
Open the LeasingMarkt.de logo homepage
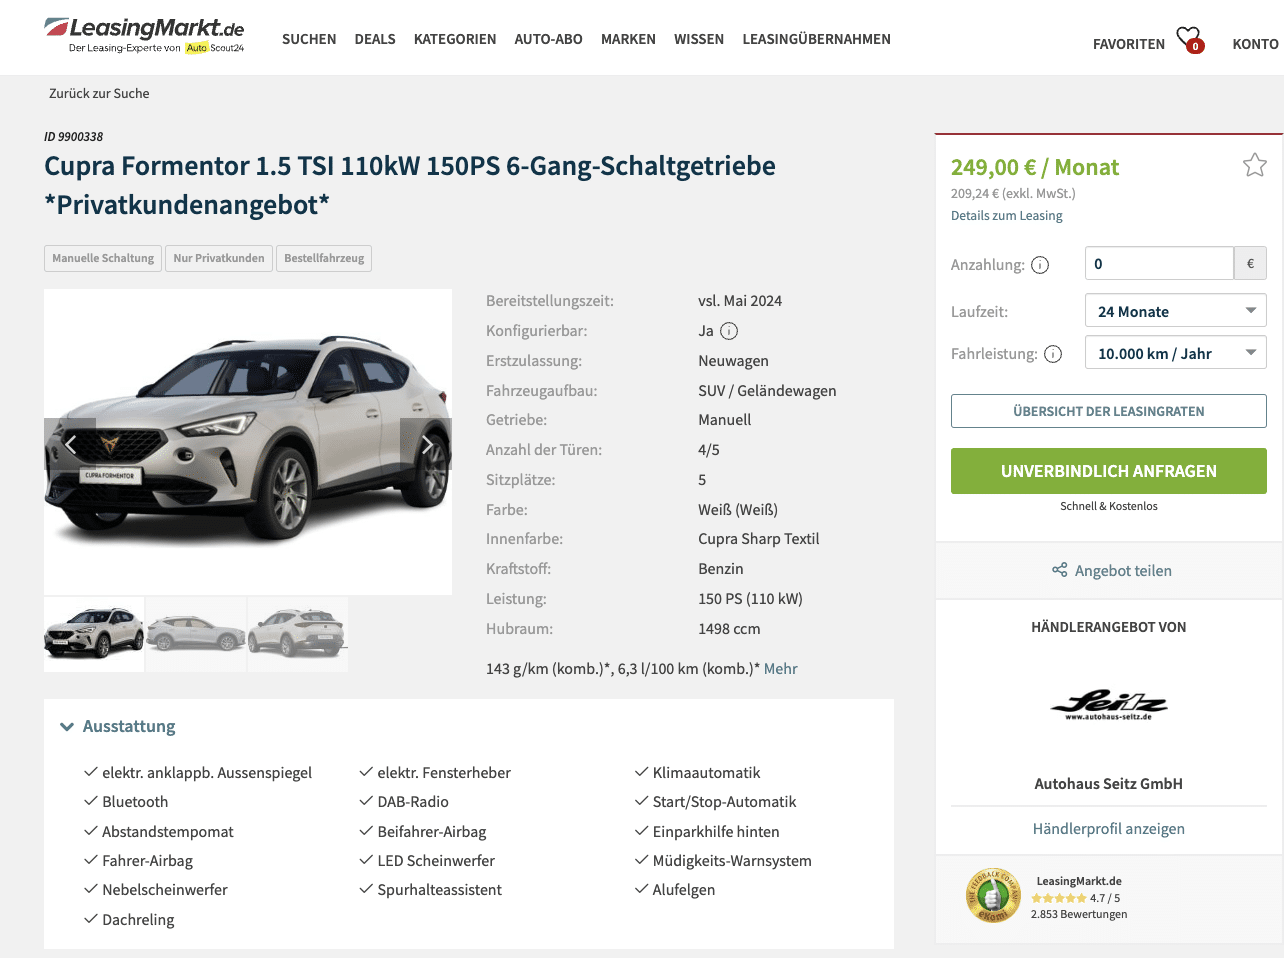145,34
